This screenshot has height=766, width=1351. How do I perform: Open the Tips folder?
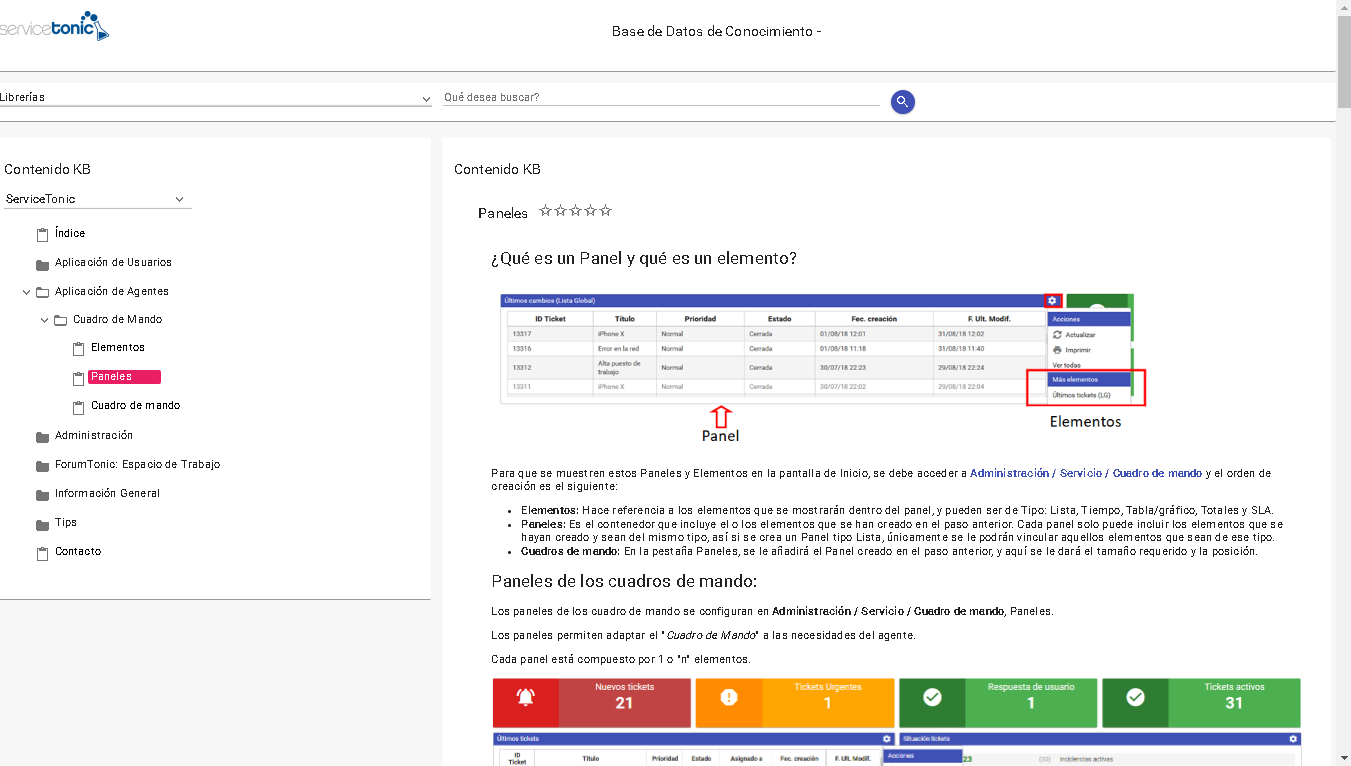pyautogui.click(x=66, y=522)
